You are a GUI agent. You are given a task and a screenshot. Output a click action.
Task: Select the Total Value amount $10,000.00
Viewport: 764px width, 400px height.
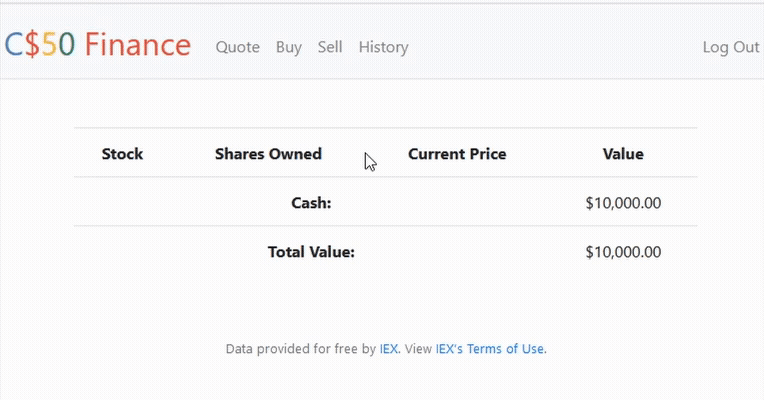623,252
